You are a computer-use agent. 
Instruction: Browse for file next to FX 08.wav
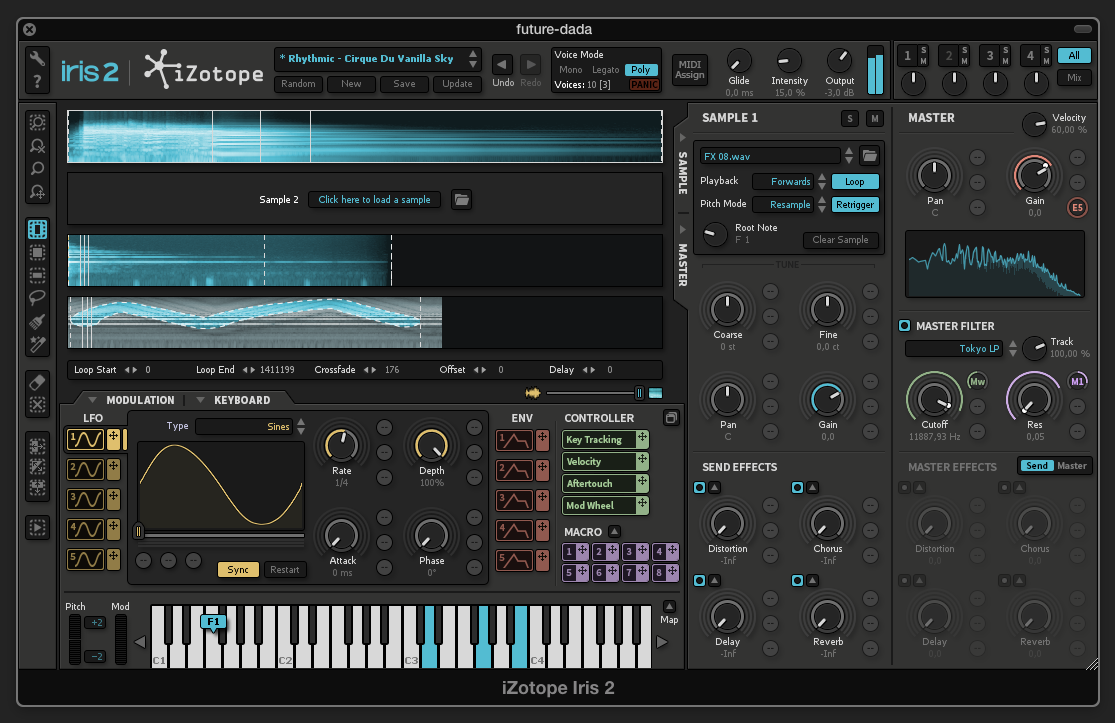click(x=869, y=156)
